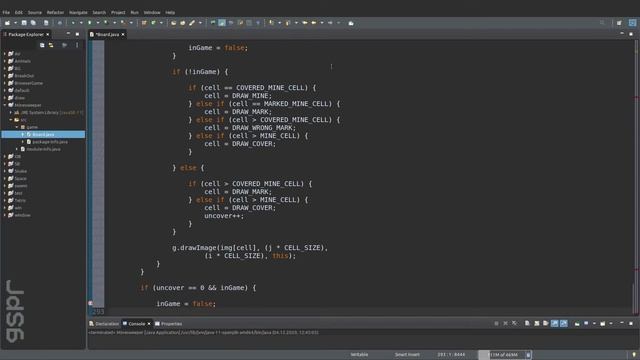Screen dimensions: 640x360
Task: Click the New file toolbar icon
Action: pos(7,23)
